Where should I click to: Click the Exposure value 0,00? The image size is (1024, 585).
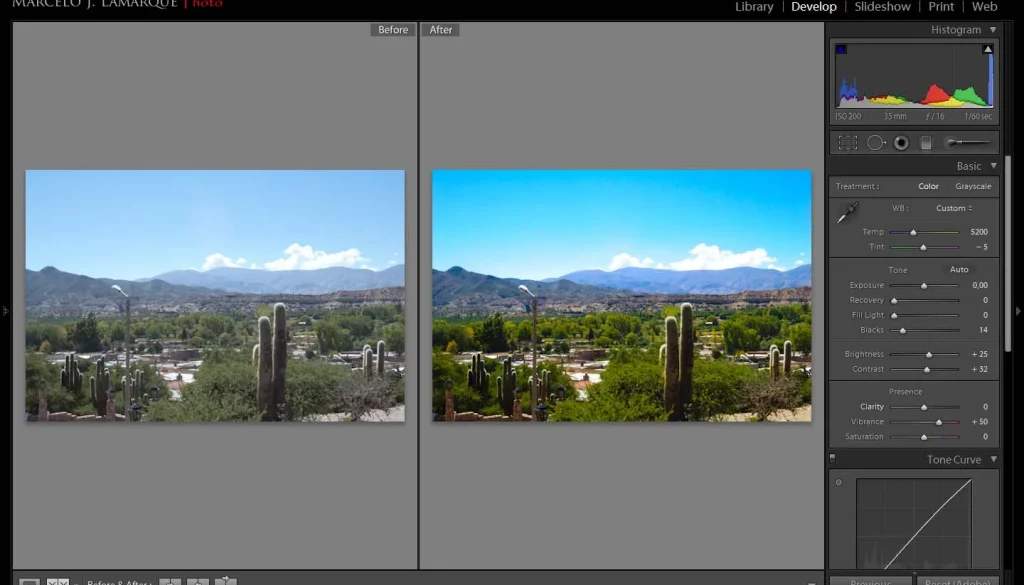[980, 285]
